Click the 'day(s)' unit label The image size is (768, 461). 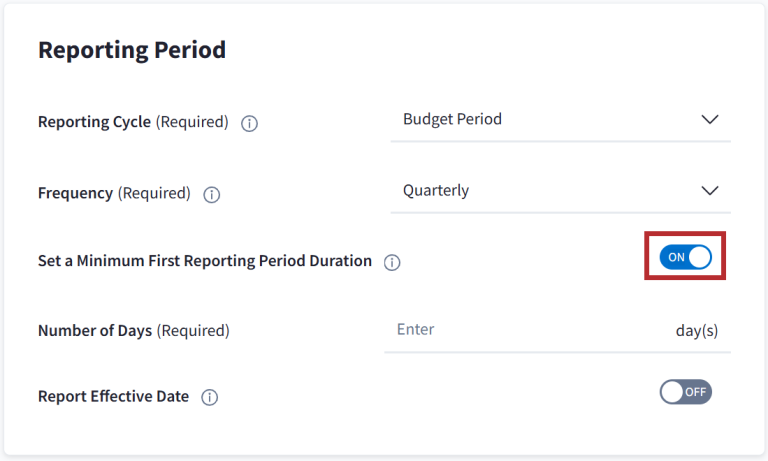pos(696,330)
